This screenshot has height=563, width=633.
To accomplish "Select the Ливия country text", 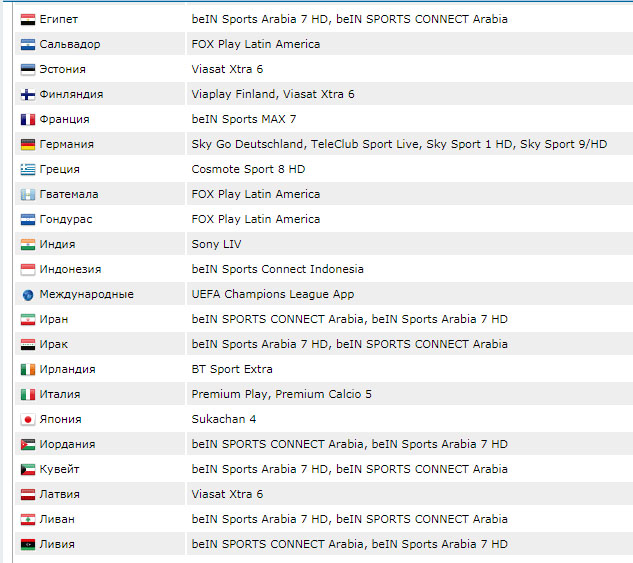I will (x=57, y=545).
